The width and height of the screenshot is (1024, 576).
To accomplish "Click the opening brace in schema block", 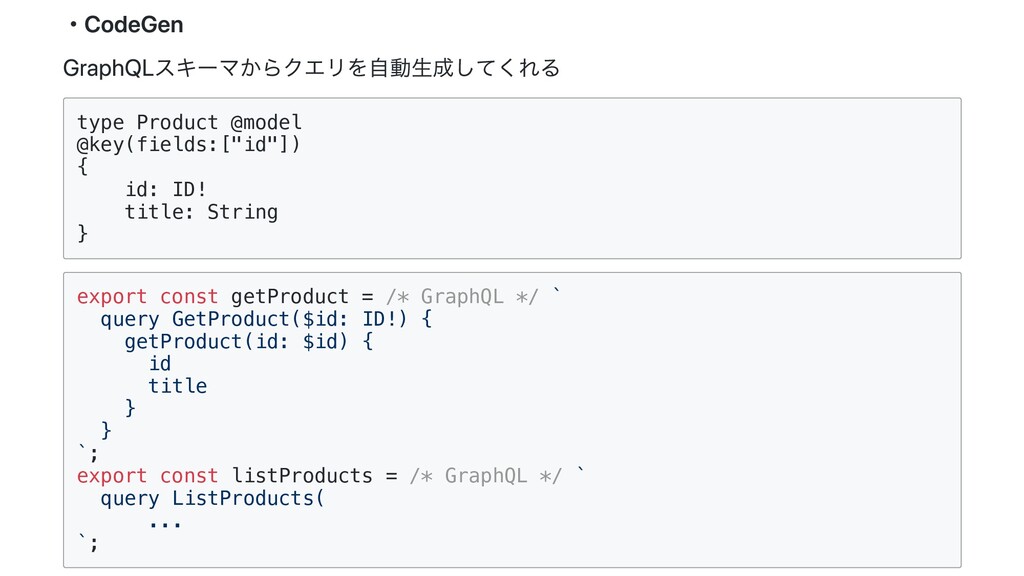I will (x=82, y=167).
